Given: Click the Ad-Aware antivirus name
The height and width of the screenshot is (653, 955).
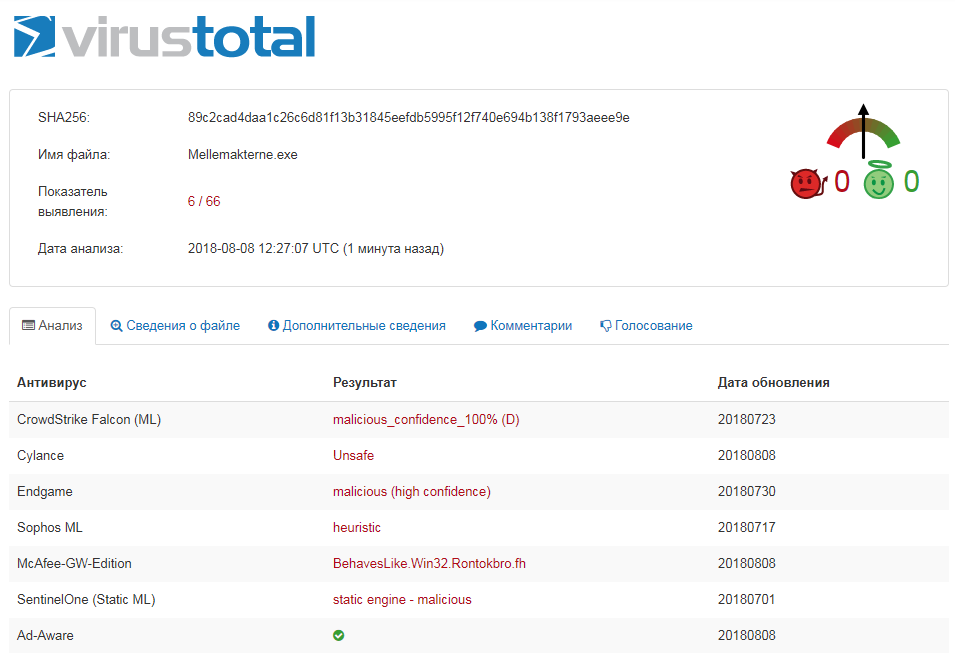Looking at the screenshot, I should 45,635.
